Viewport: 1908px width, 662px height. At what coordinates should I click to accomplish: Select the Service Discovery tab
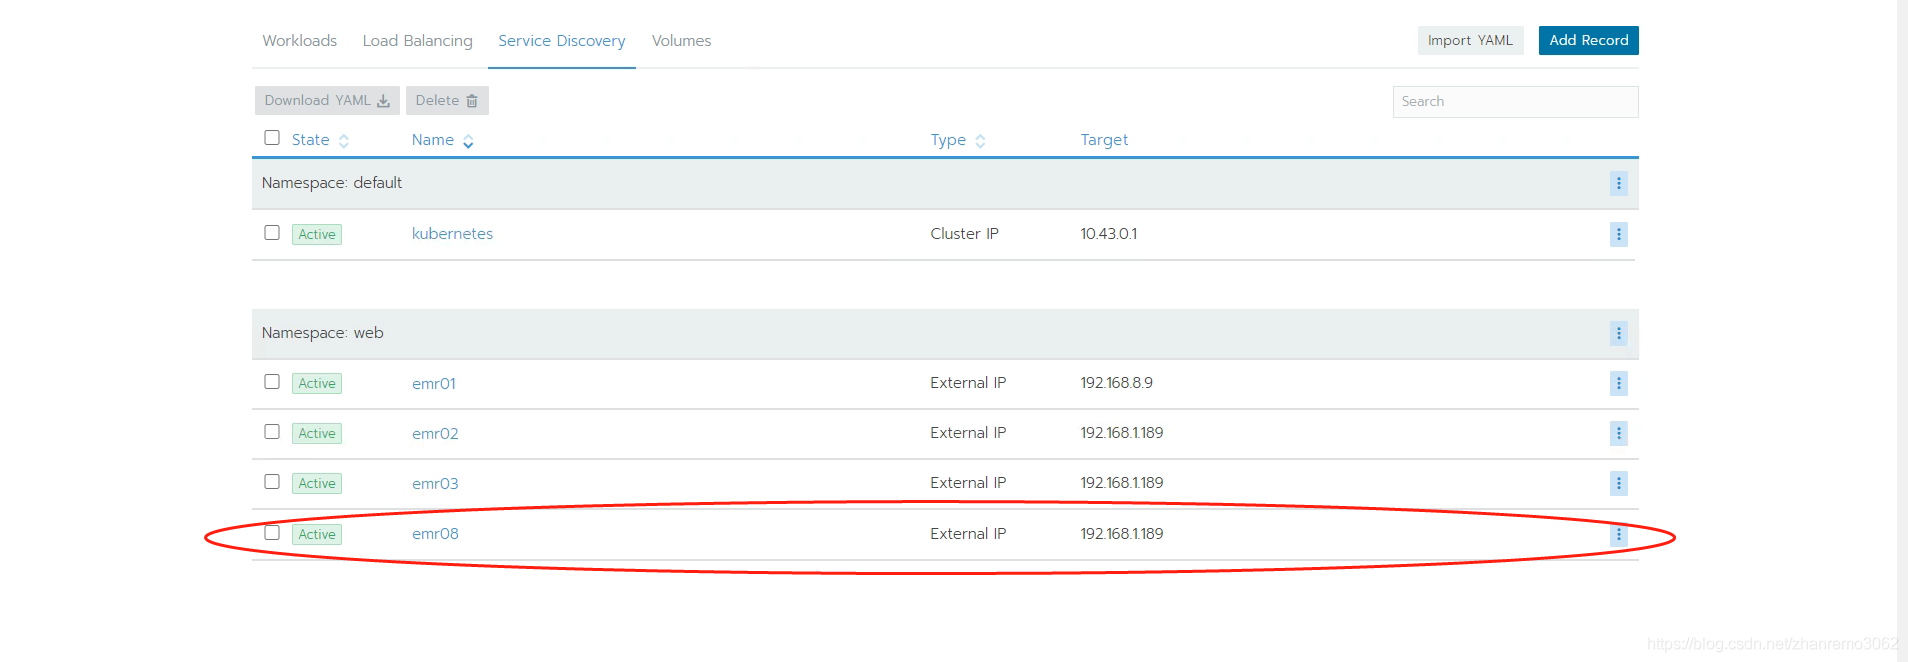(562, 41)
